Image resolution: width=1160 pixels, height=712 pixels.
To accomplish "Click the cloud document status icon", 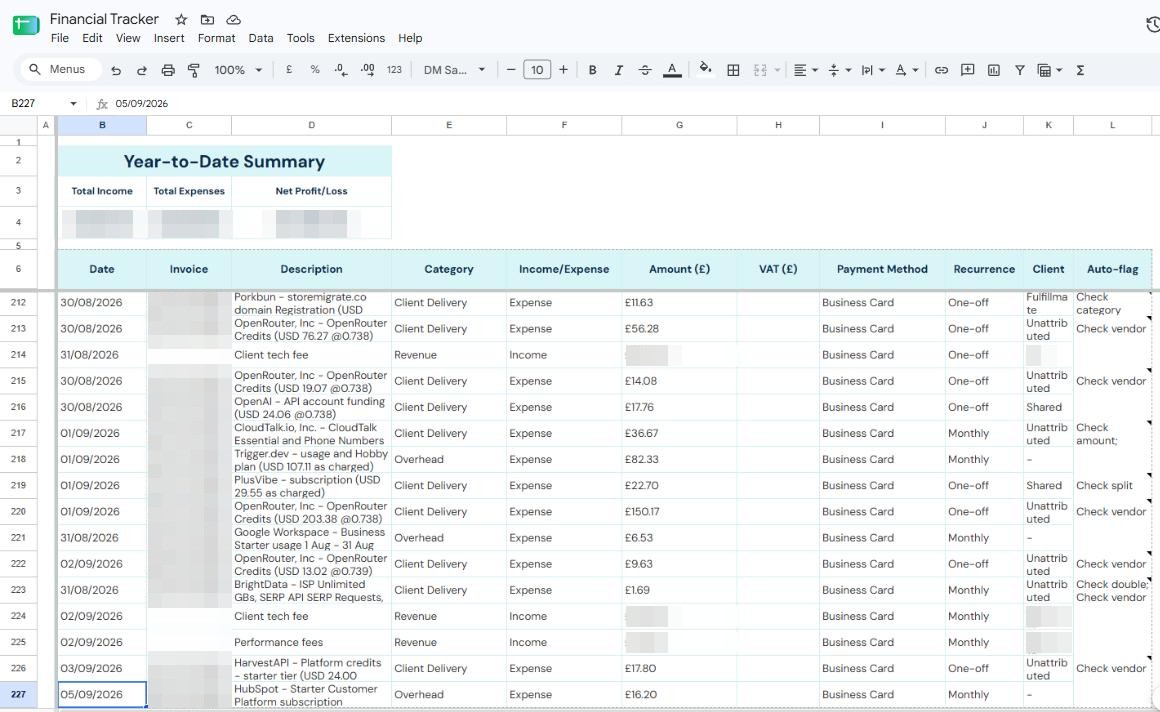I will tap(234, 19).
